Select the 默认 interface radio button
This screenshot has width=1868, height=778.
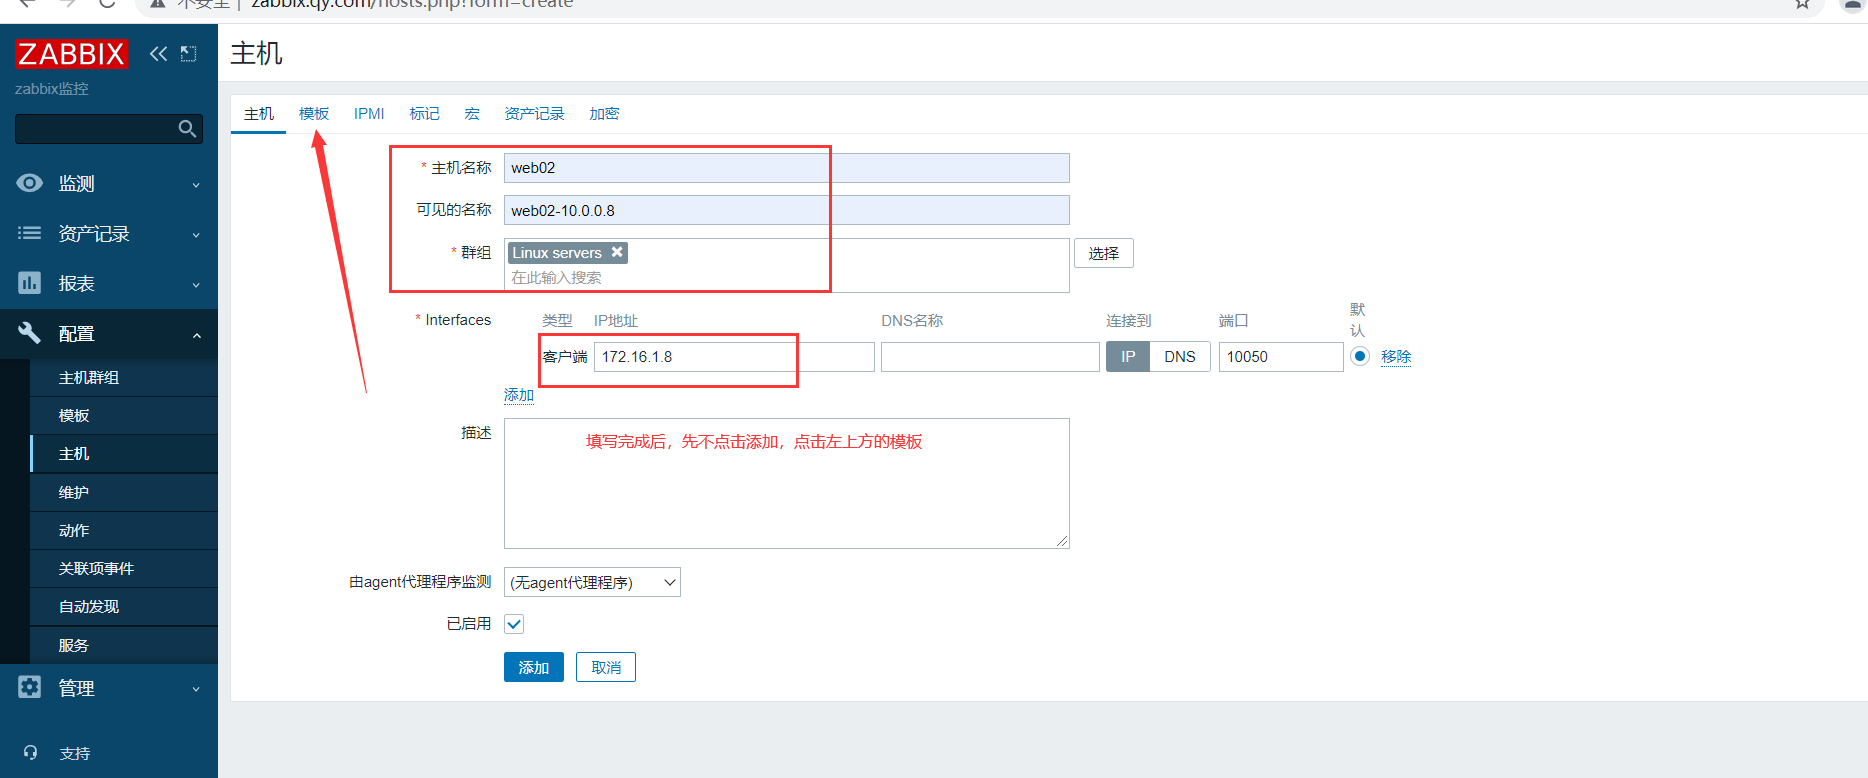click(x=1360, y=356)
